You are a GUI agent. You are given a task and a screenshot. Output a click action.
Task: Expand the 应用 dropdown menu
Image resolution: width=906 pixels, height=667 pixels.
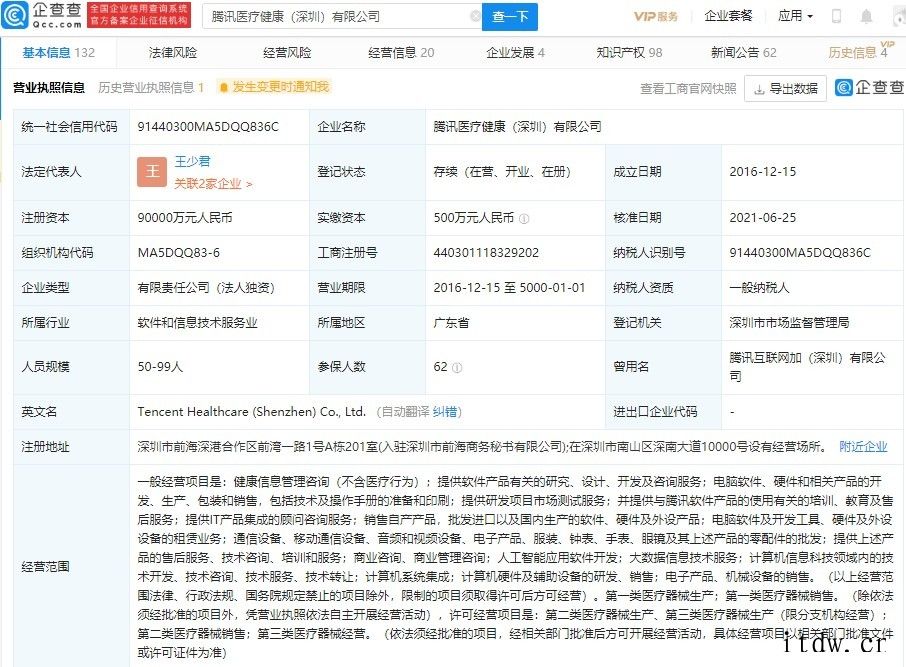click(795, 16)
